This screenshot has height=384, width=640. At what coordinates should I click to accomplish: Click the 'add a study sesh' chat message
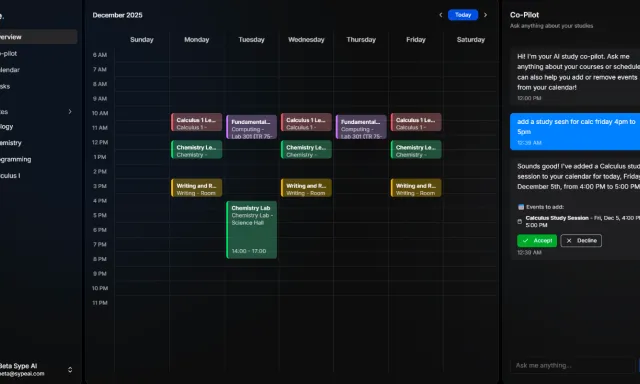point(575,131)
